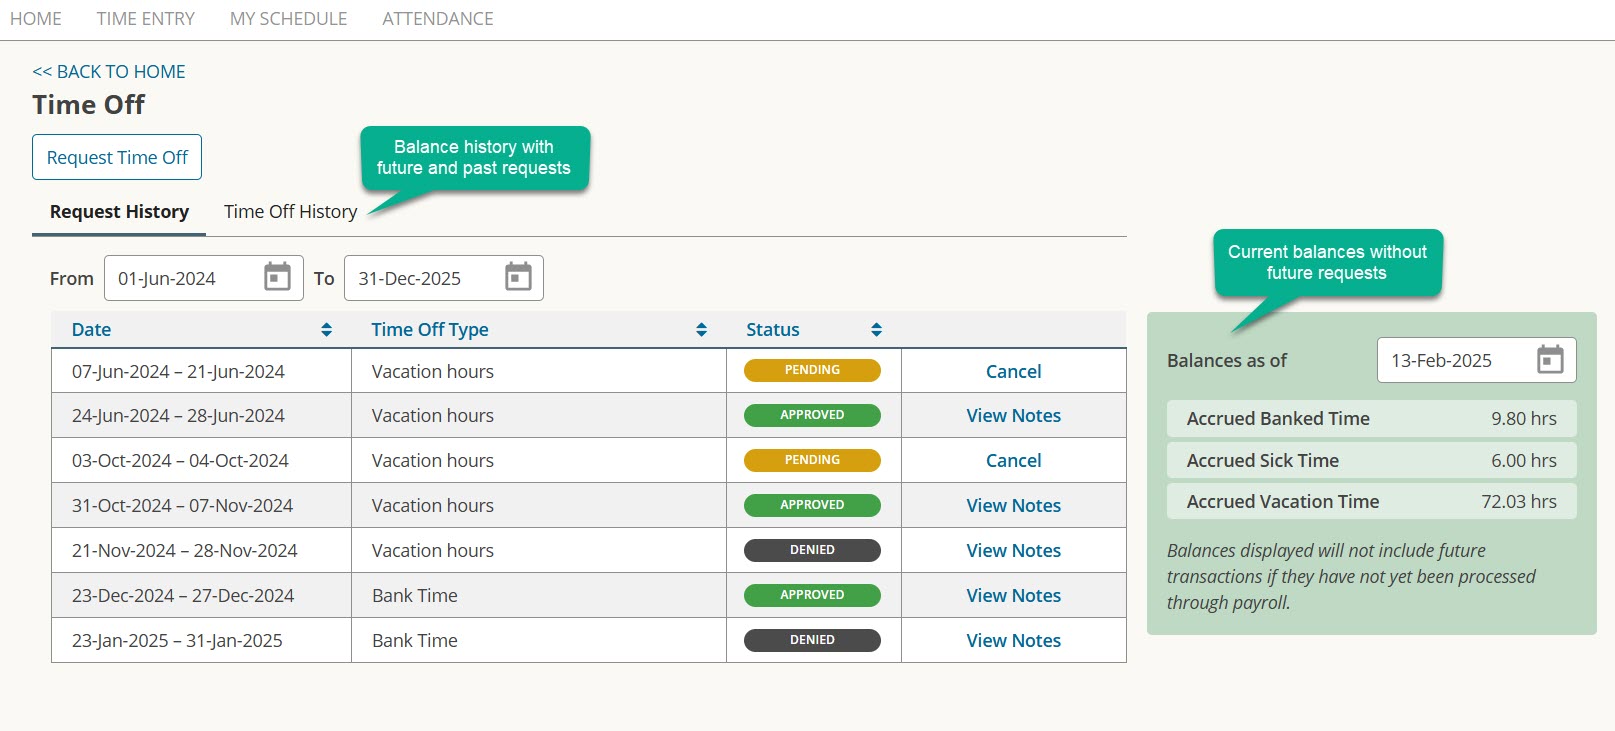Viewport: 1615px width, 731px height.
Task: View Notes for 23-Jan-2025 Bank Time
Action: click(1013, 640)
